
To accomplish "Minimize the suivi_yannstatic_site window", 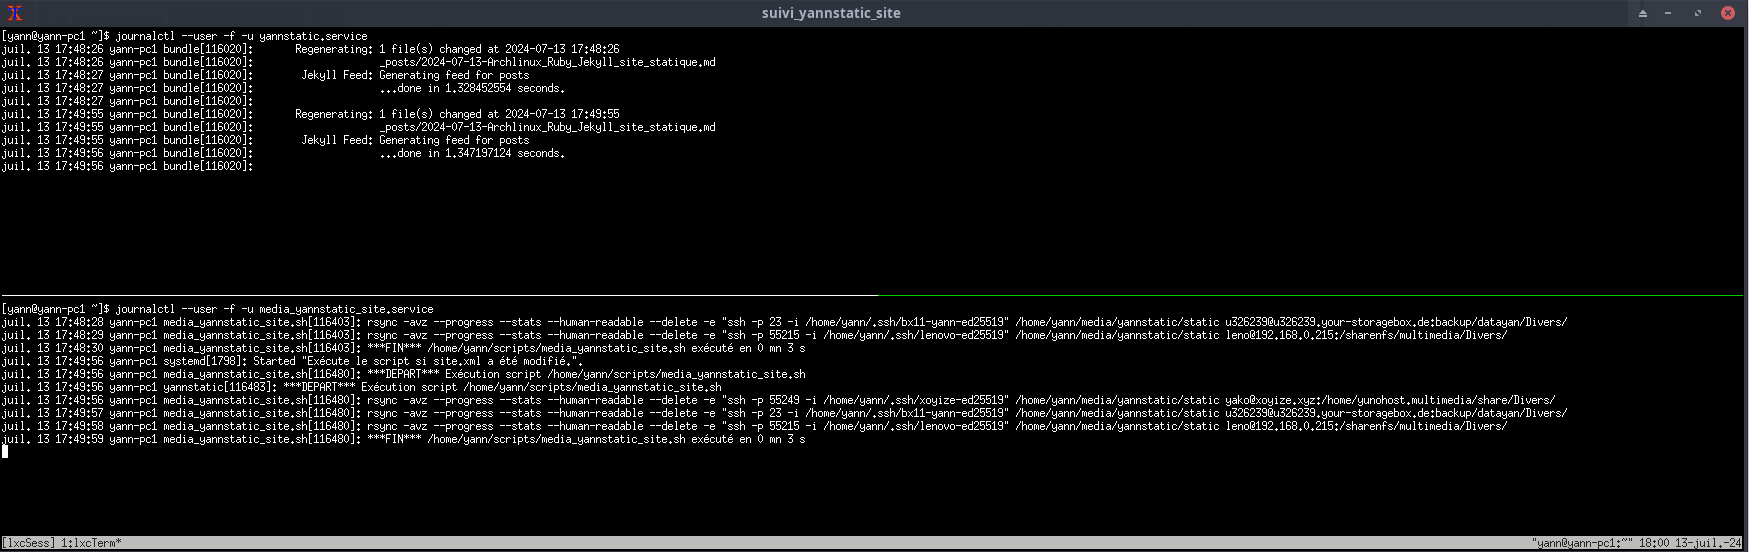I will (1668, 13).
